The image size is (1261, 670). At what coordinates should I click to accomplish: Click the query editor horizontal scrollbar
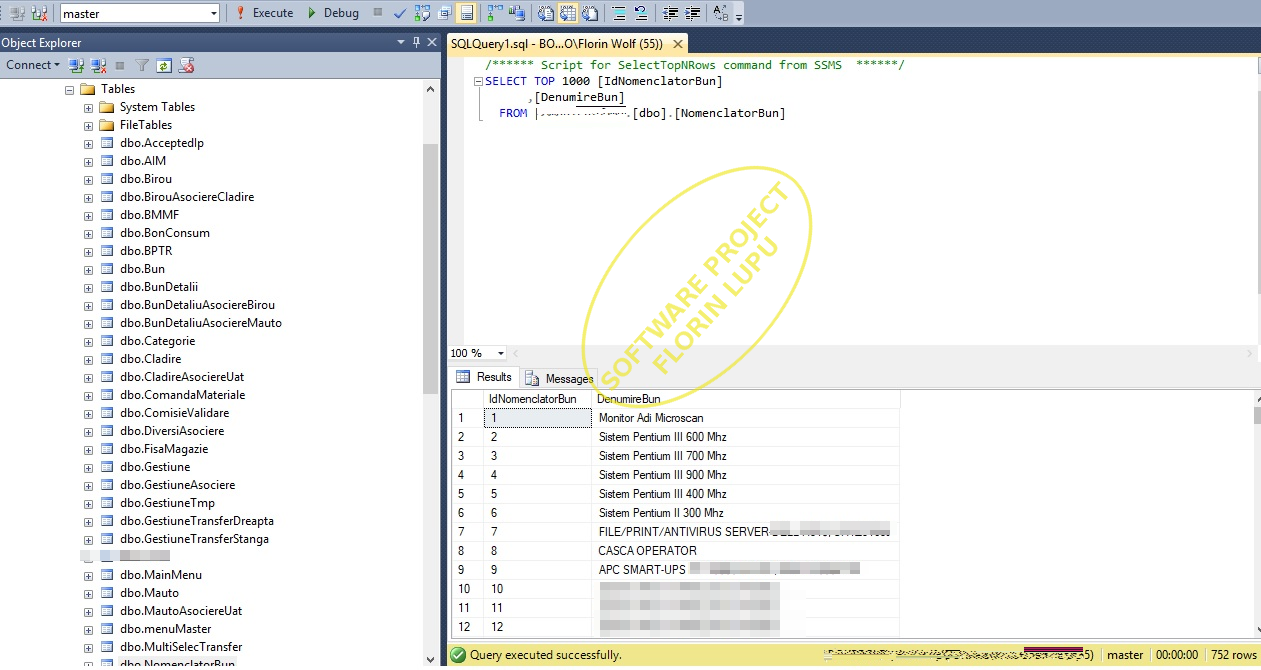click(880, 353)
